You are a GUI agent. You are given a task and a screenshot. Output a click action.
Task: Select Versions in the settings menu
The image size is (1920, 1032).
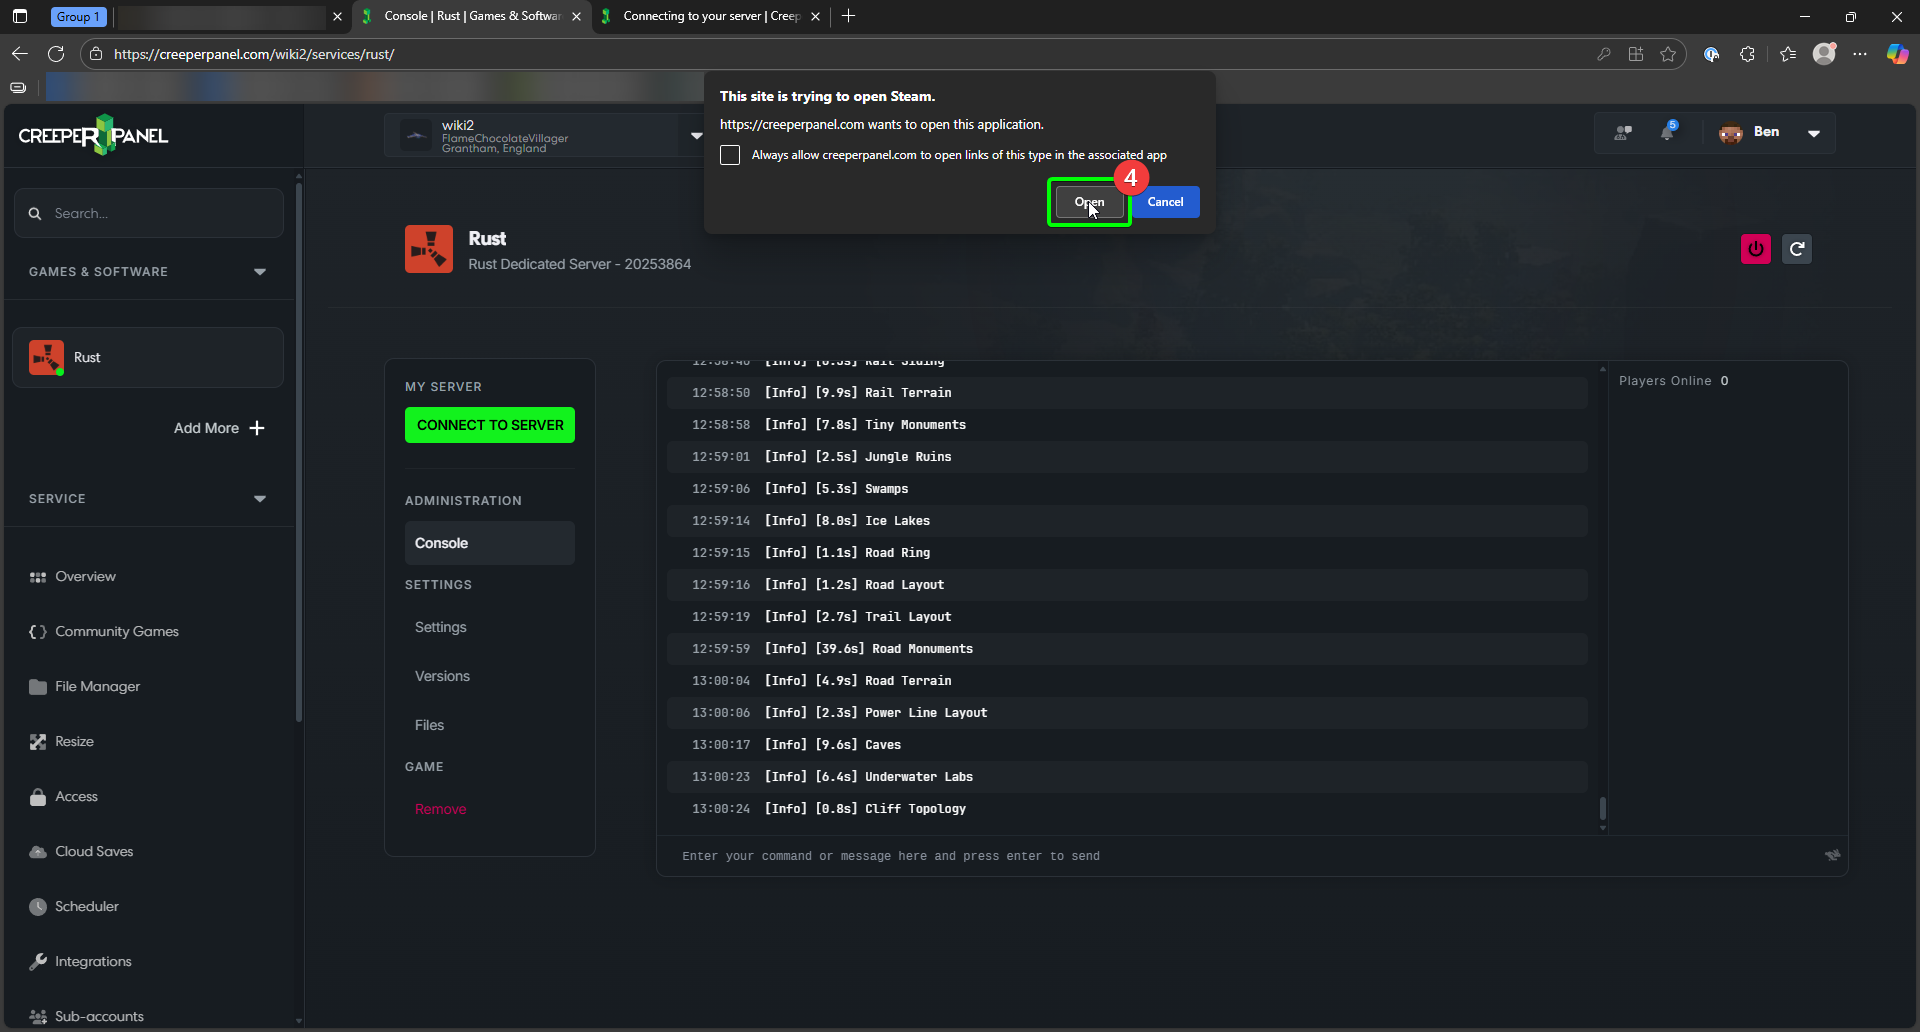pos(442,676)
